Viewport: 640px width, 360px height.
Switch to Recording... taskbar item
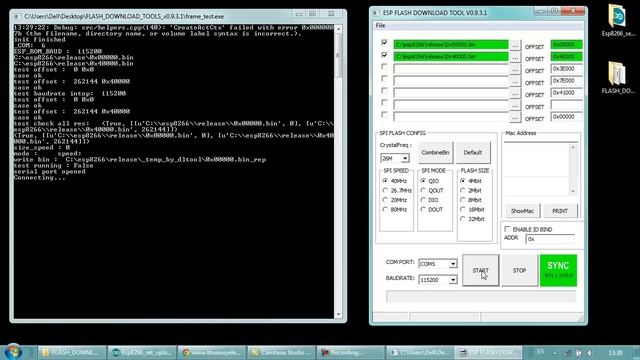(x=351, y=352)
